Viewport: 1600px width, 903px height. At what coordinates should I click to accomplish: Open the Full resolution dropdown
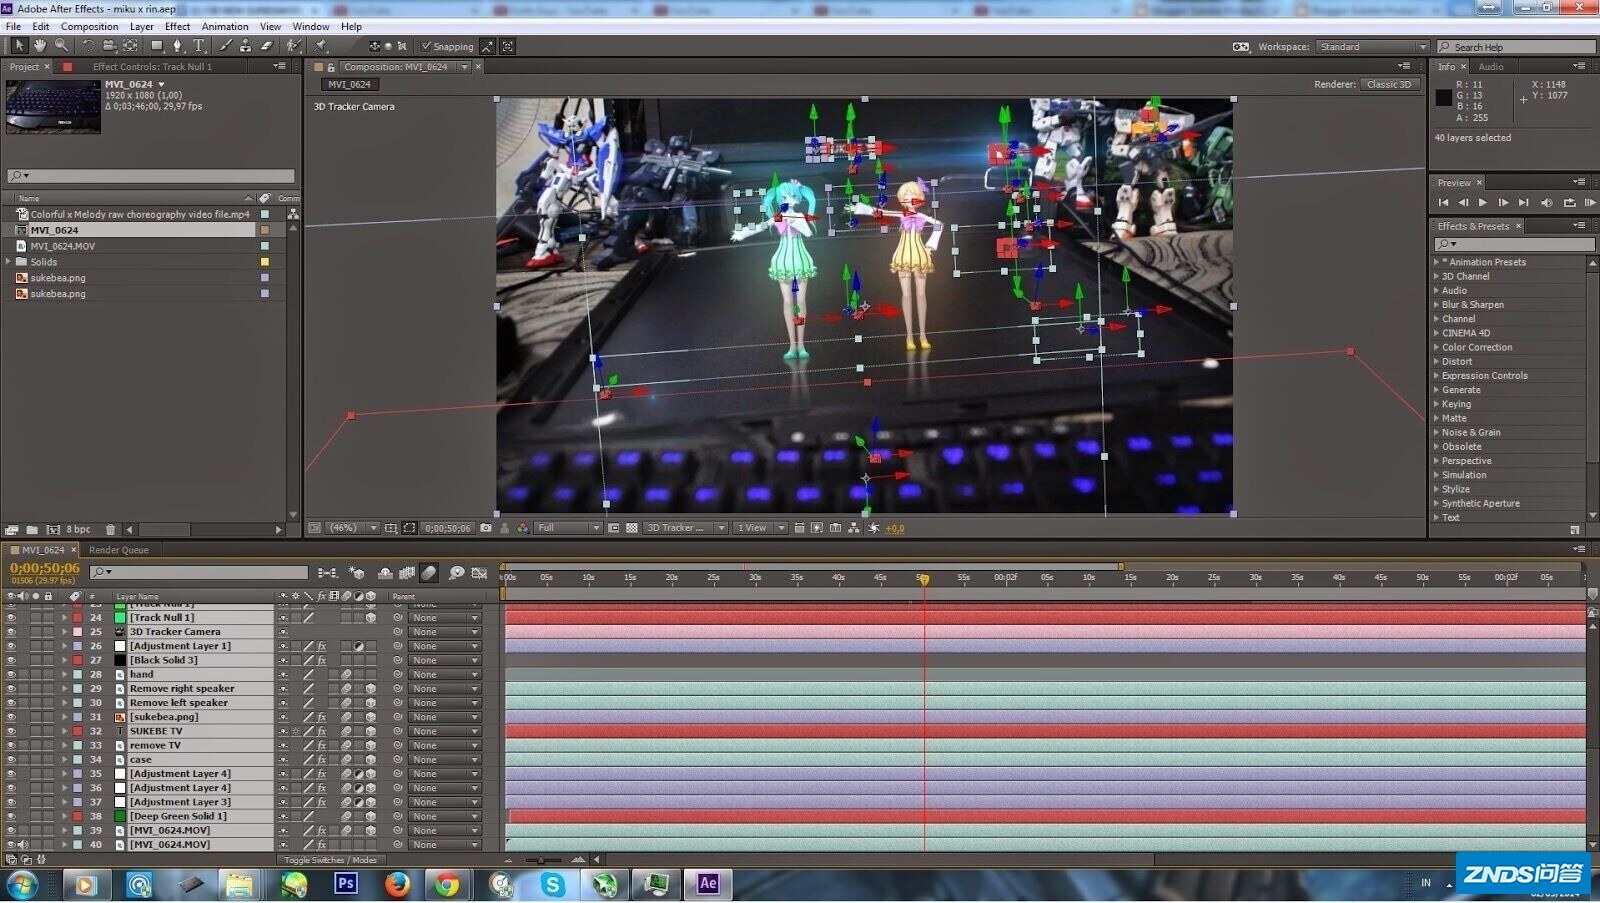[x=568, y=528]
